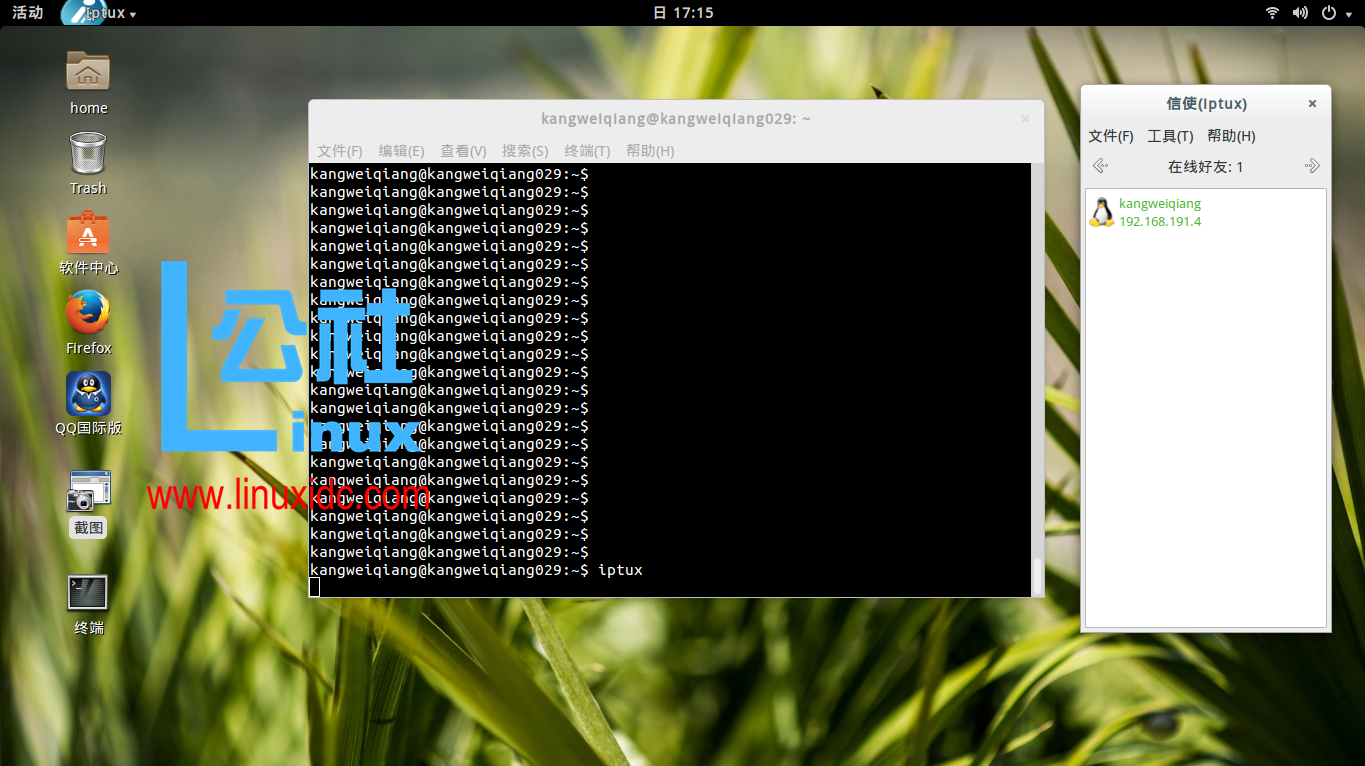Image resolution: width=1365 pixels, height=766 pixels.
Task: Open 工具(T) menu in Iptux window
Action: [x=1170, y=136]
